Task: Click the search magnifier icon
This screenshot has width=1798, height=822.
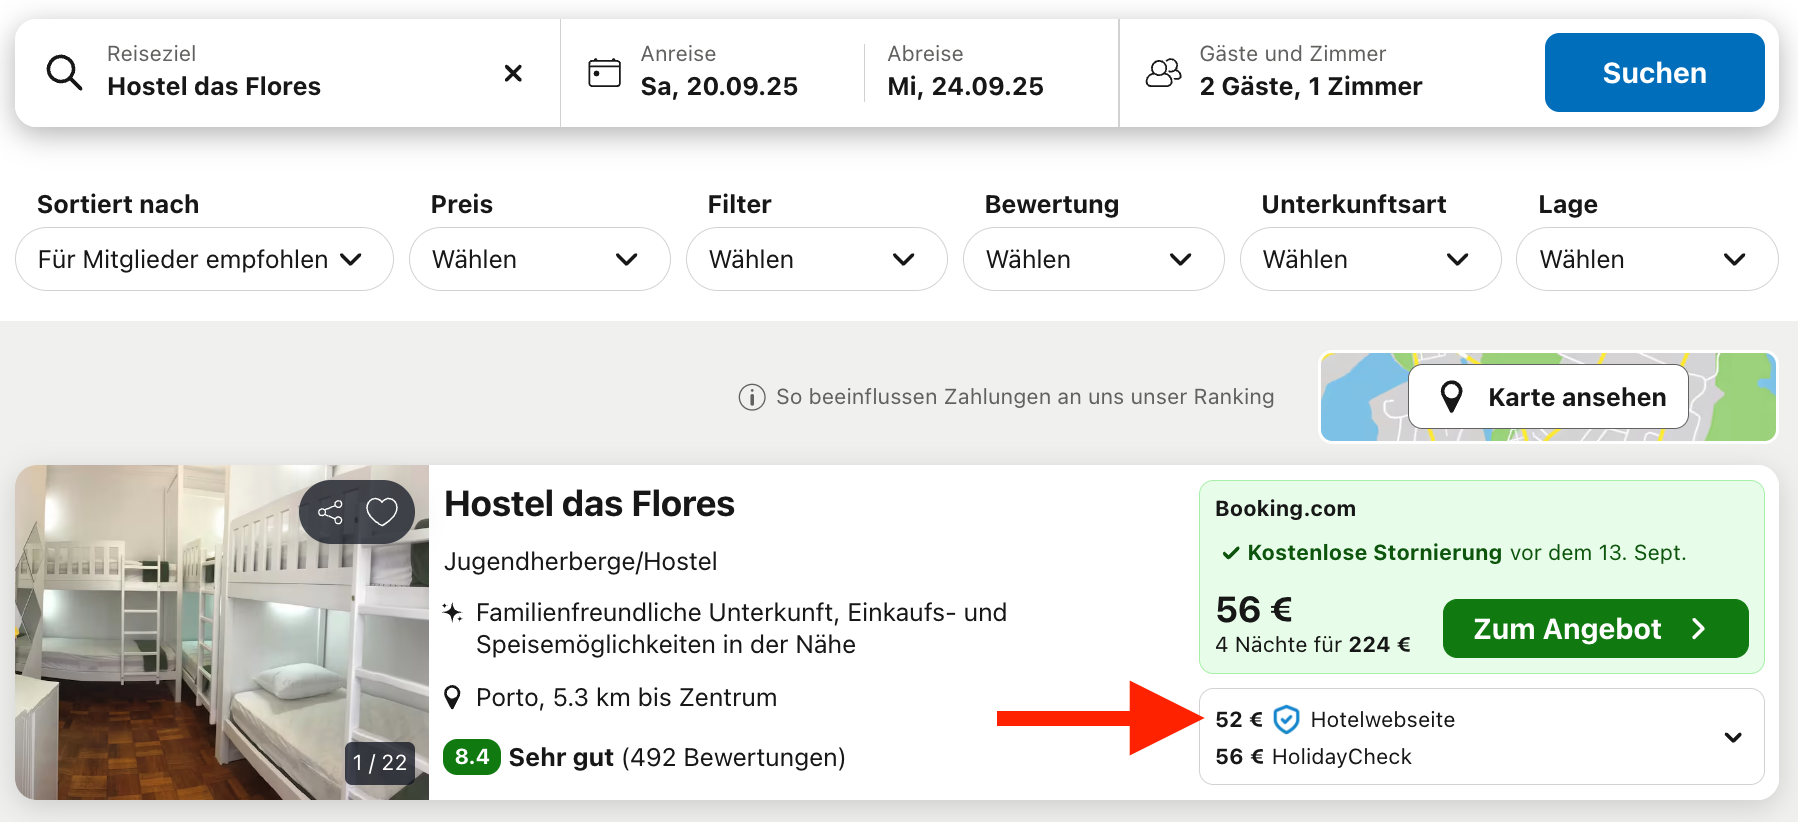Action: (x=65, y=73)
